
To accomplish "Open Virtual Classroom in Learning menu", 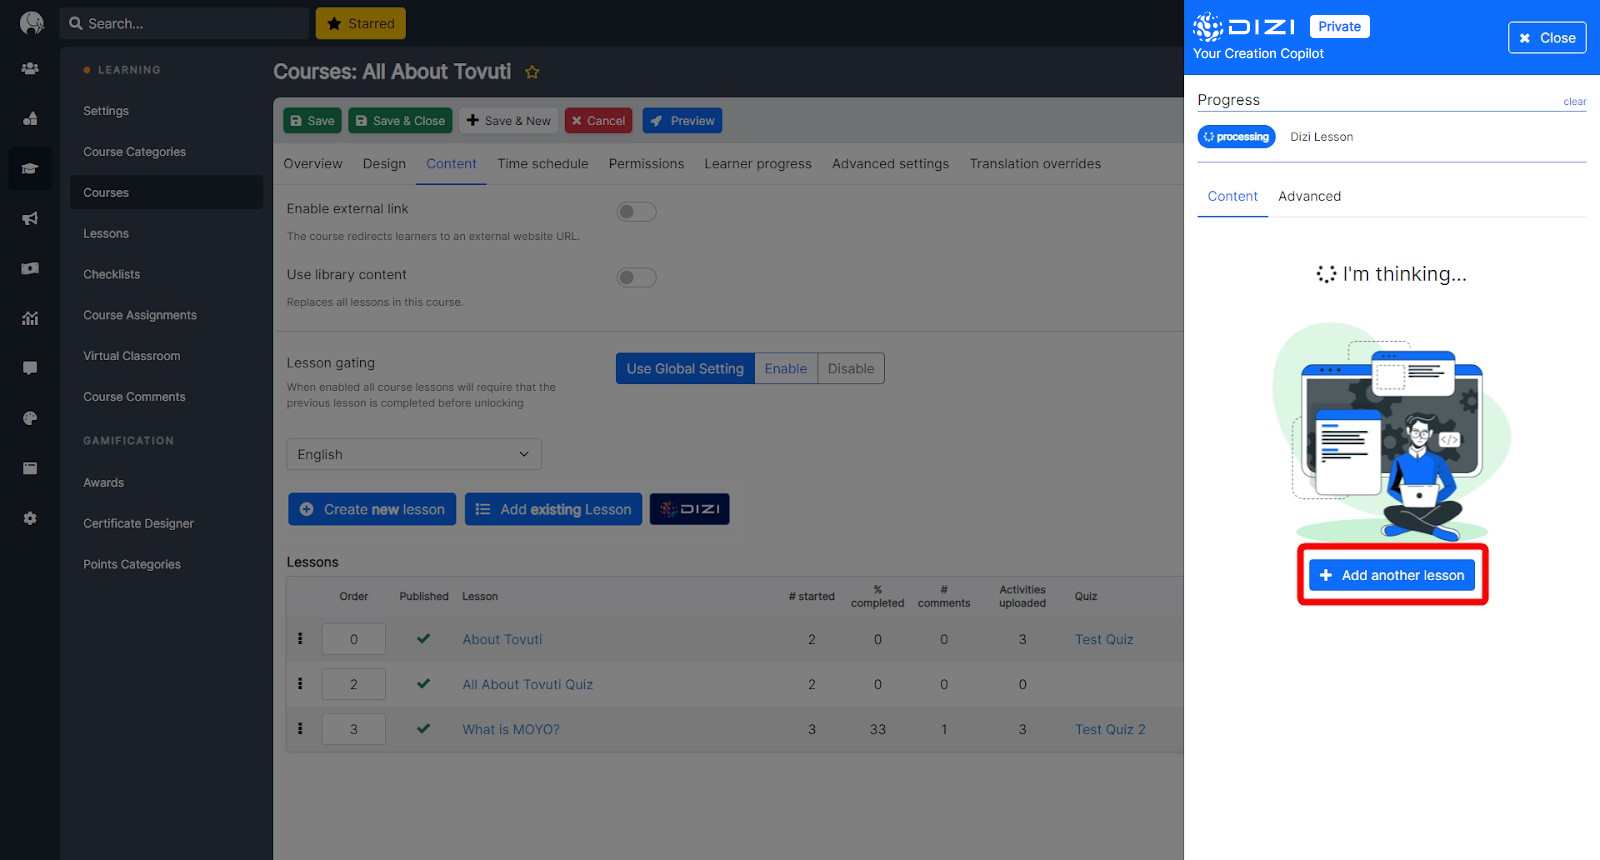I will coord(132,356).
